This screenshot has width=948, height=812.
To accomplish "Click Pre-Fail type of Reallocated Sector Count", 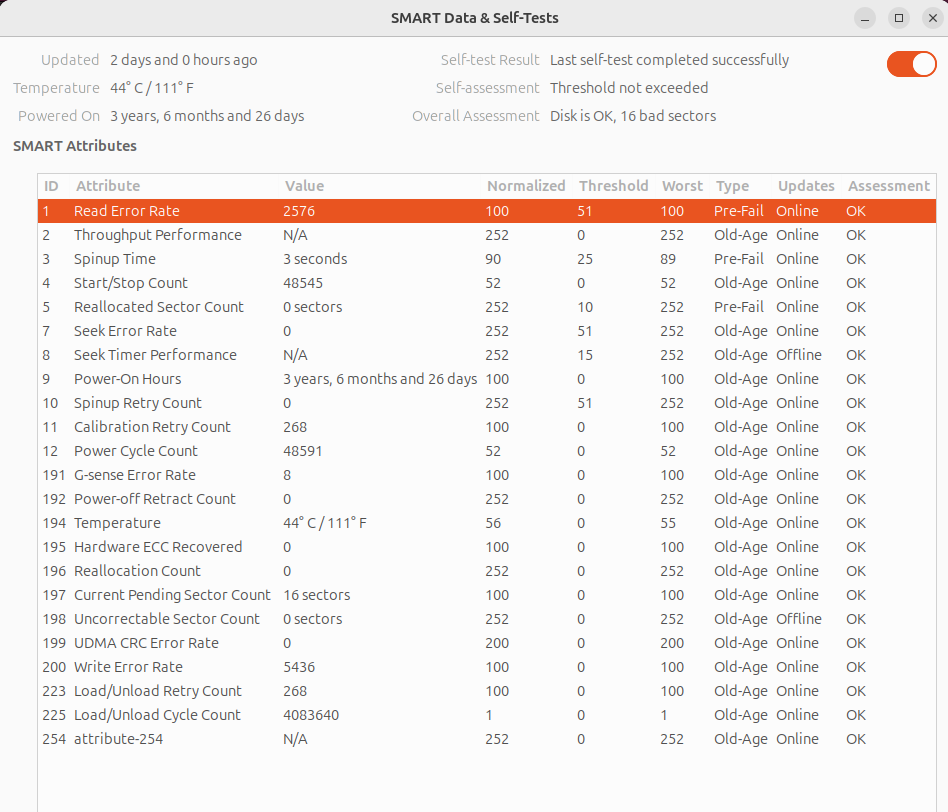I will pos(739,307).
